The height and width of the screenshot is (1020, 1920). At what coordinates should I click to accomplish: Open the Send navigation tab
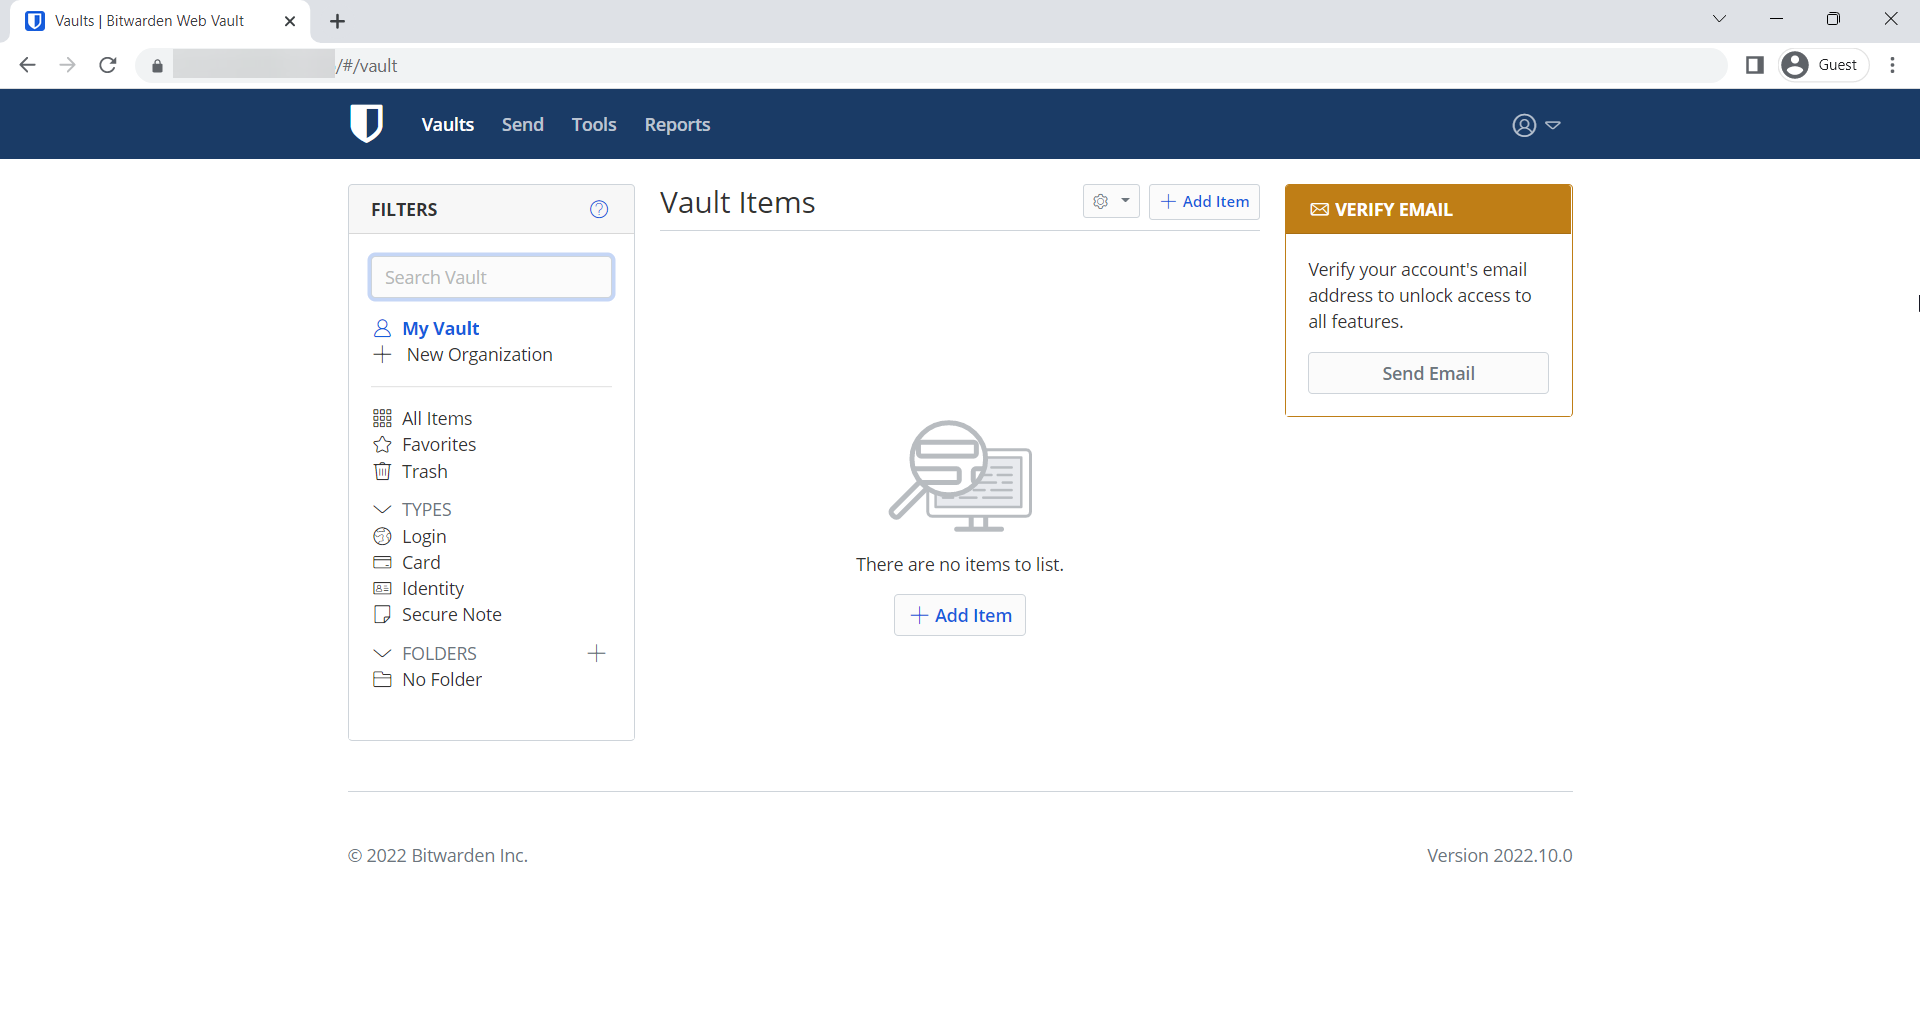[523, 124]
